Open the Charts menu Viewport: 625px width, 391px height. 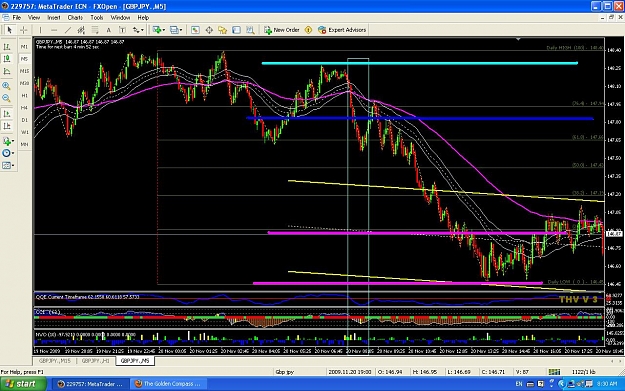tap(75, 18)
